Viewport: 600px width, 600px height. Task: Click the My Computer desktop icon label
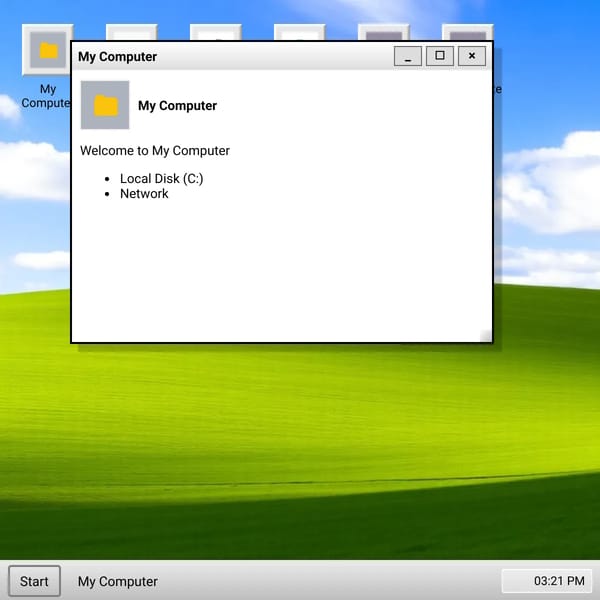coord(46,96)
